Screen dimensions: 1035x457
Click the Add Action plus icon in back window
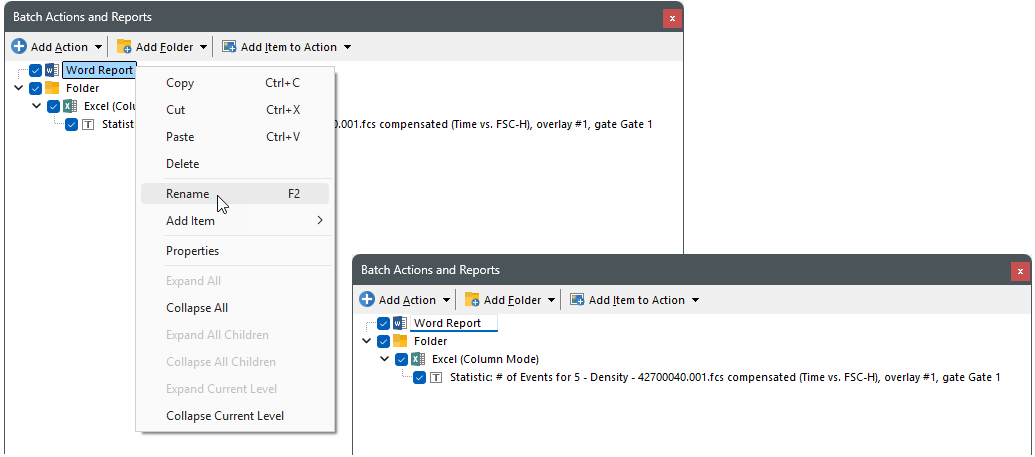(x=19, y=47)
